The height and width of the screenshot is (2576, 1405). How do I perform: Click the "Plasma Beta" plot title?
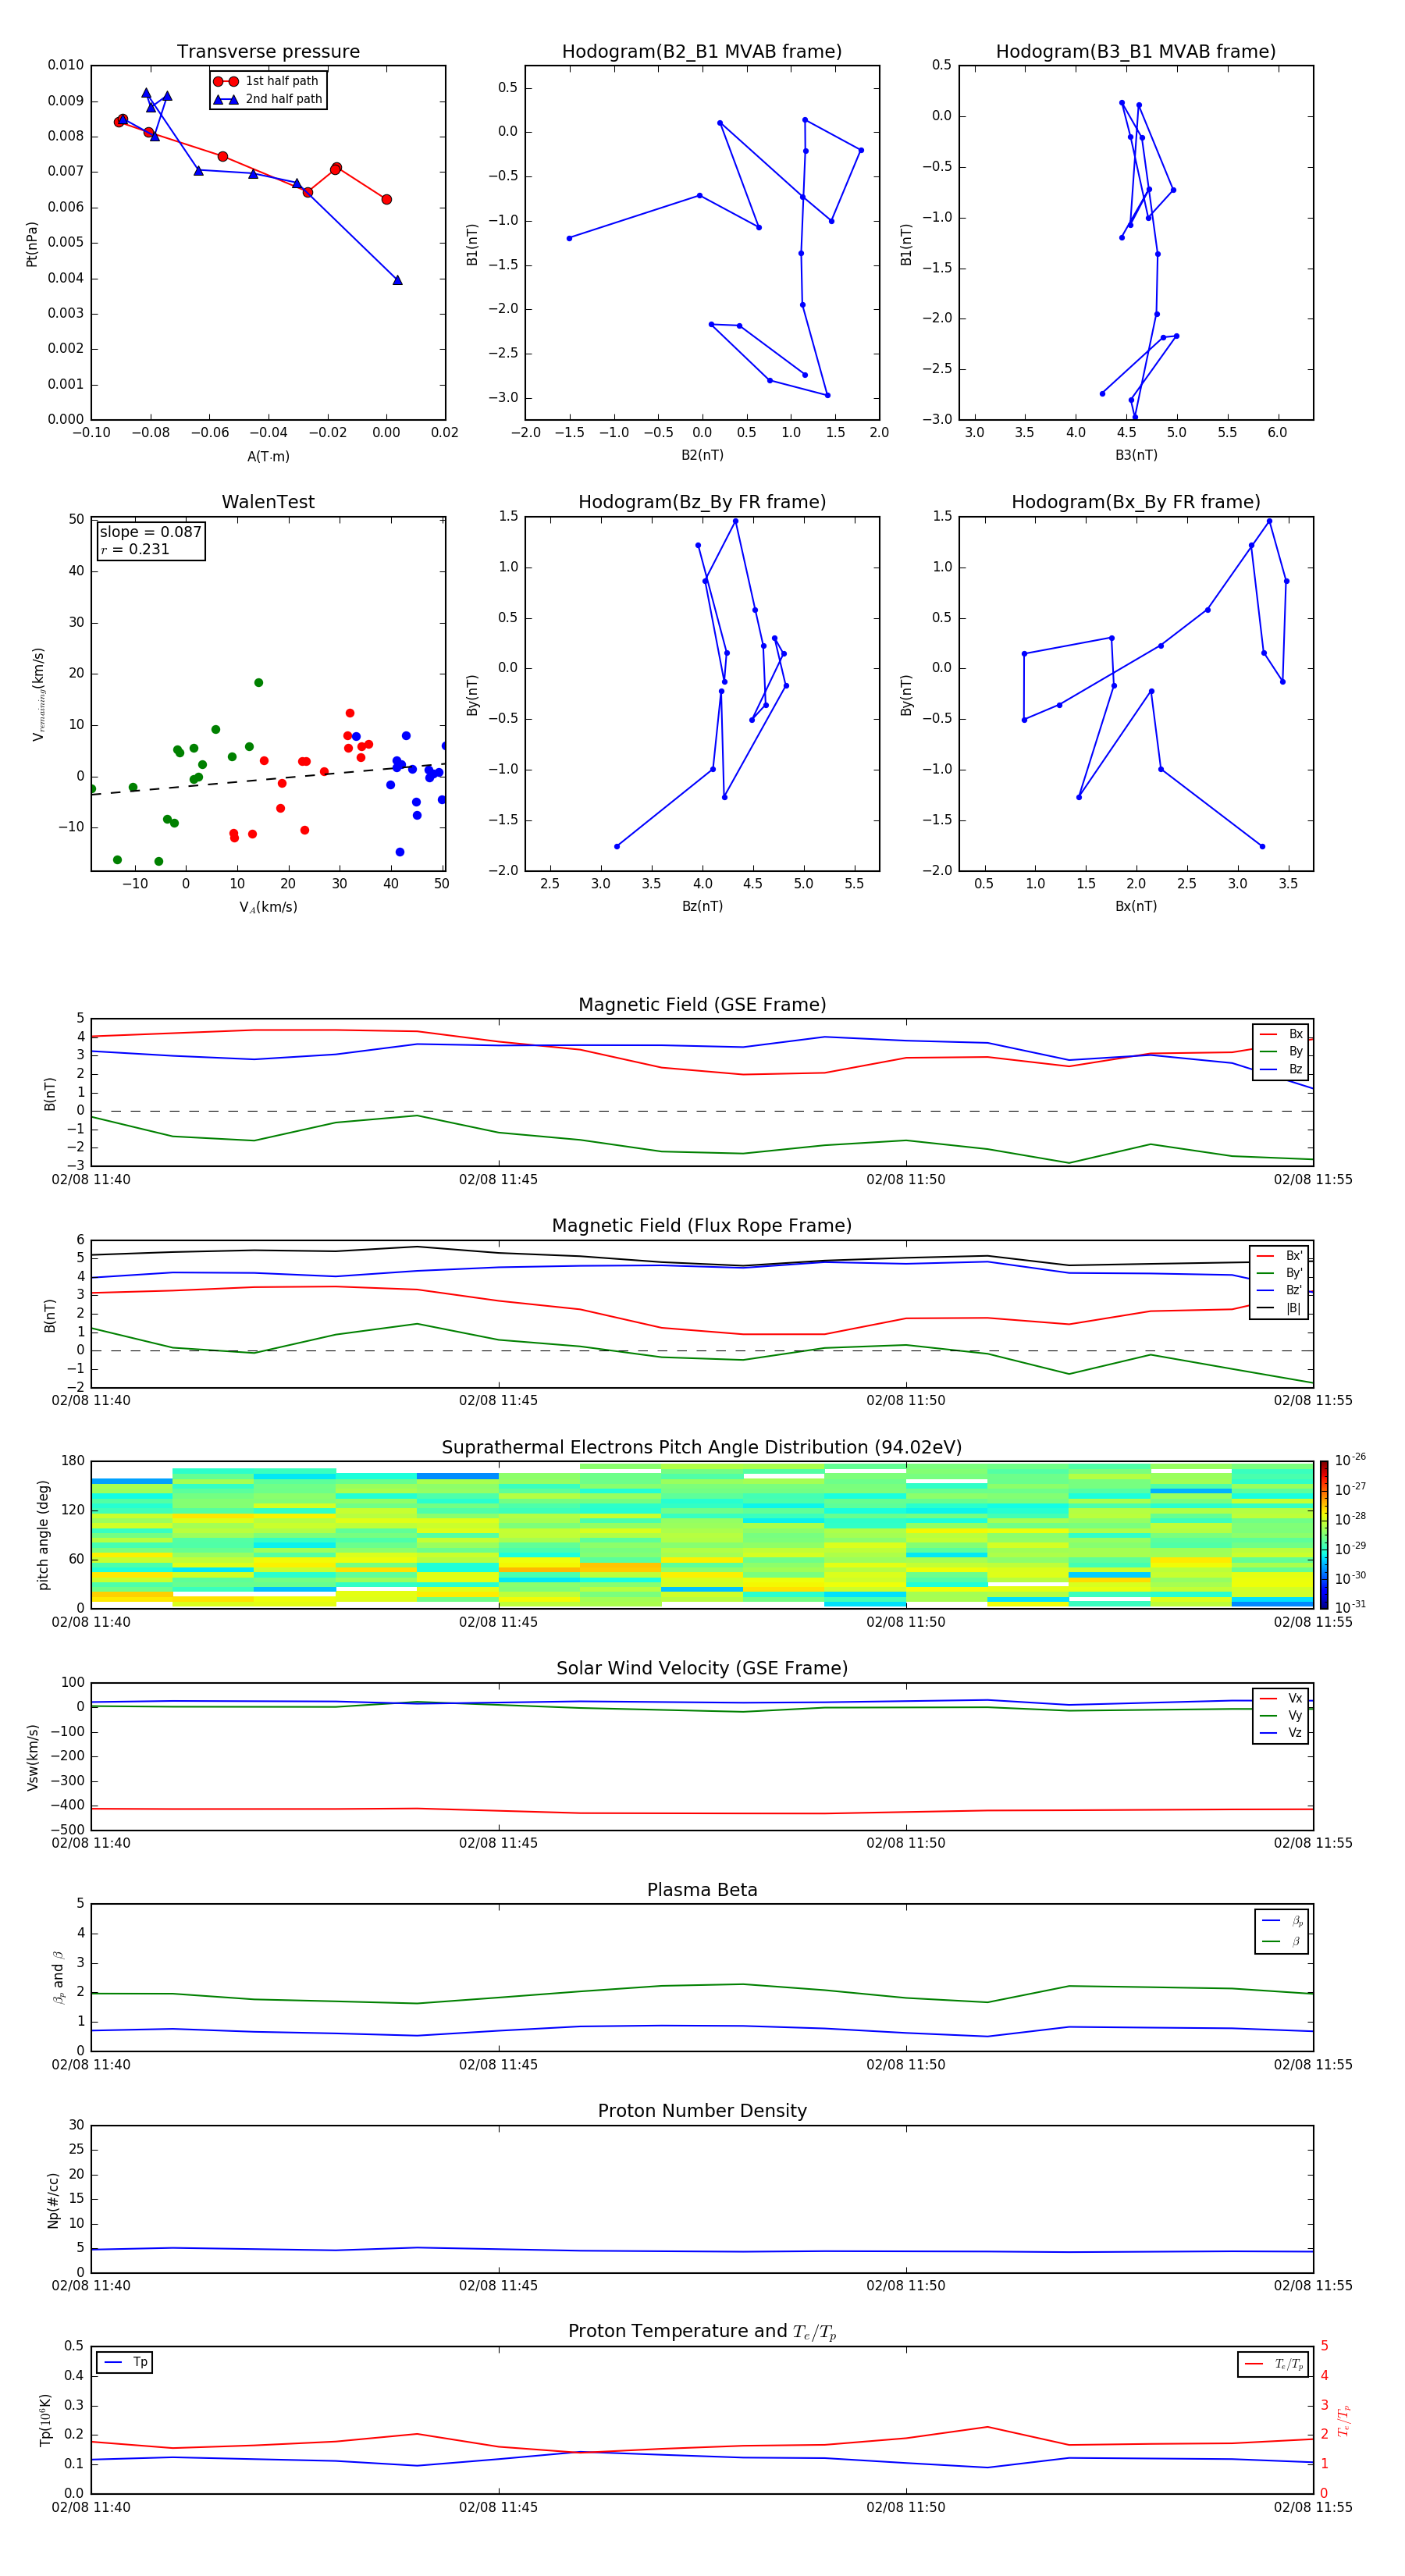(x=702, y=1890)
